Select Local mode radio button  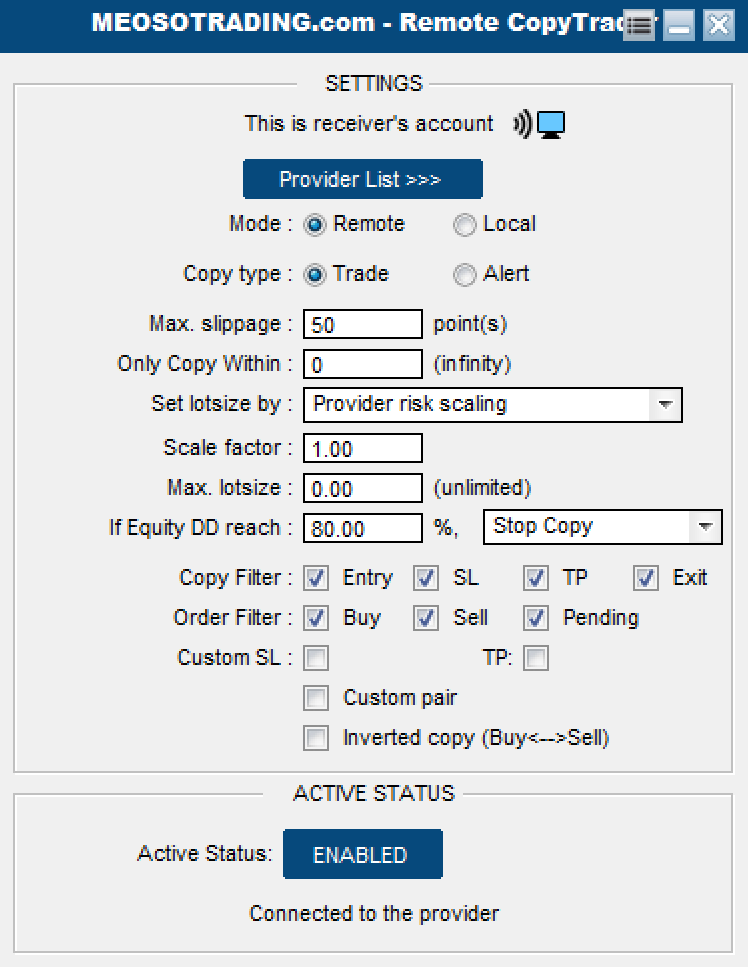[x=465, y=225]
